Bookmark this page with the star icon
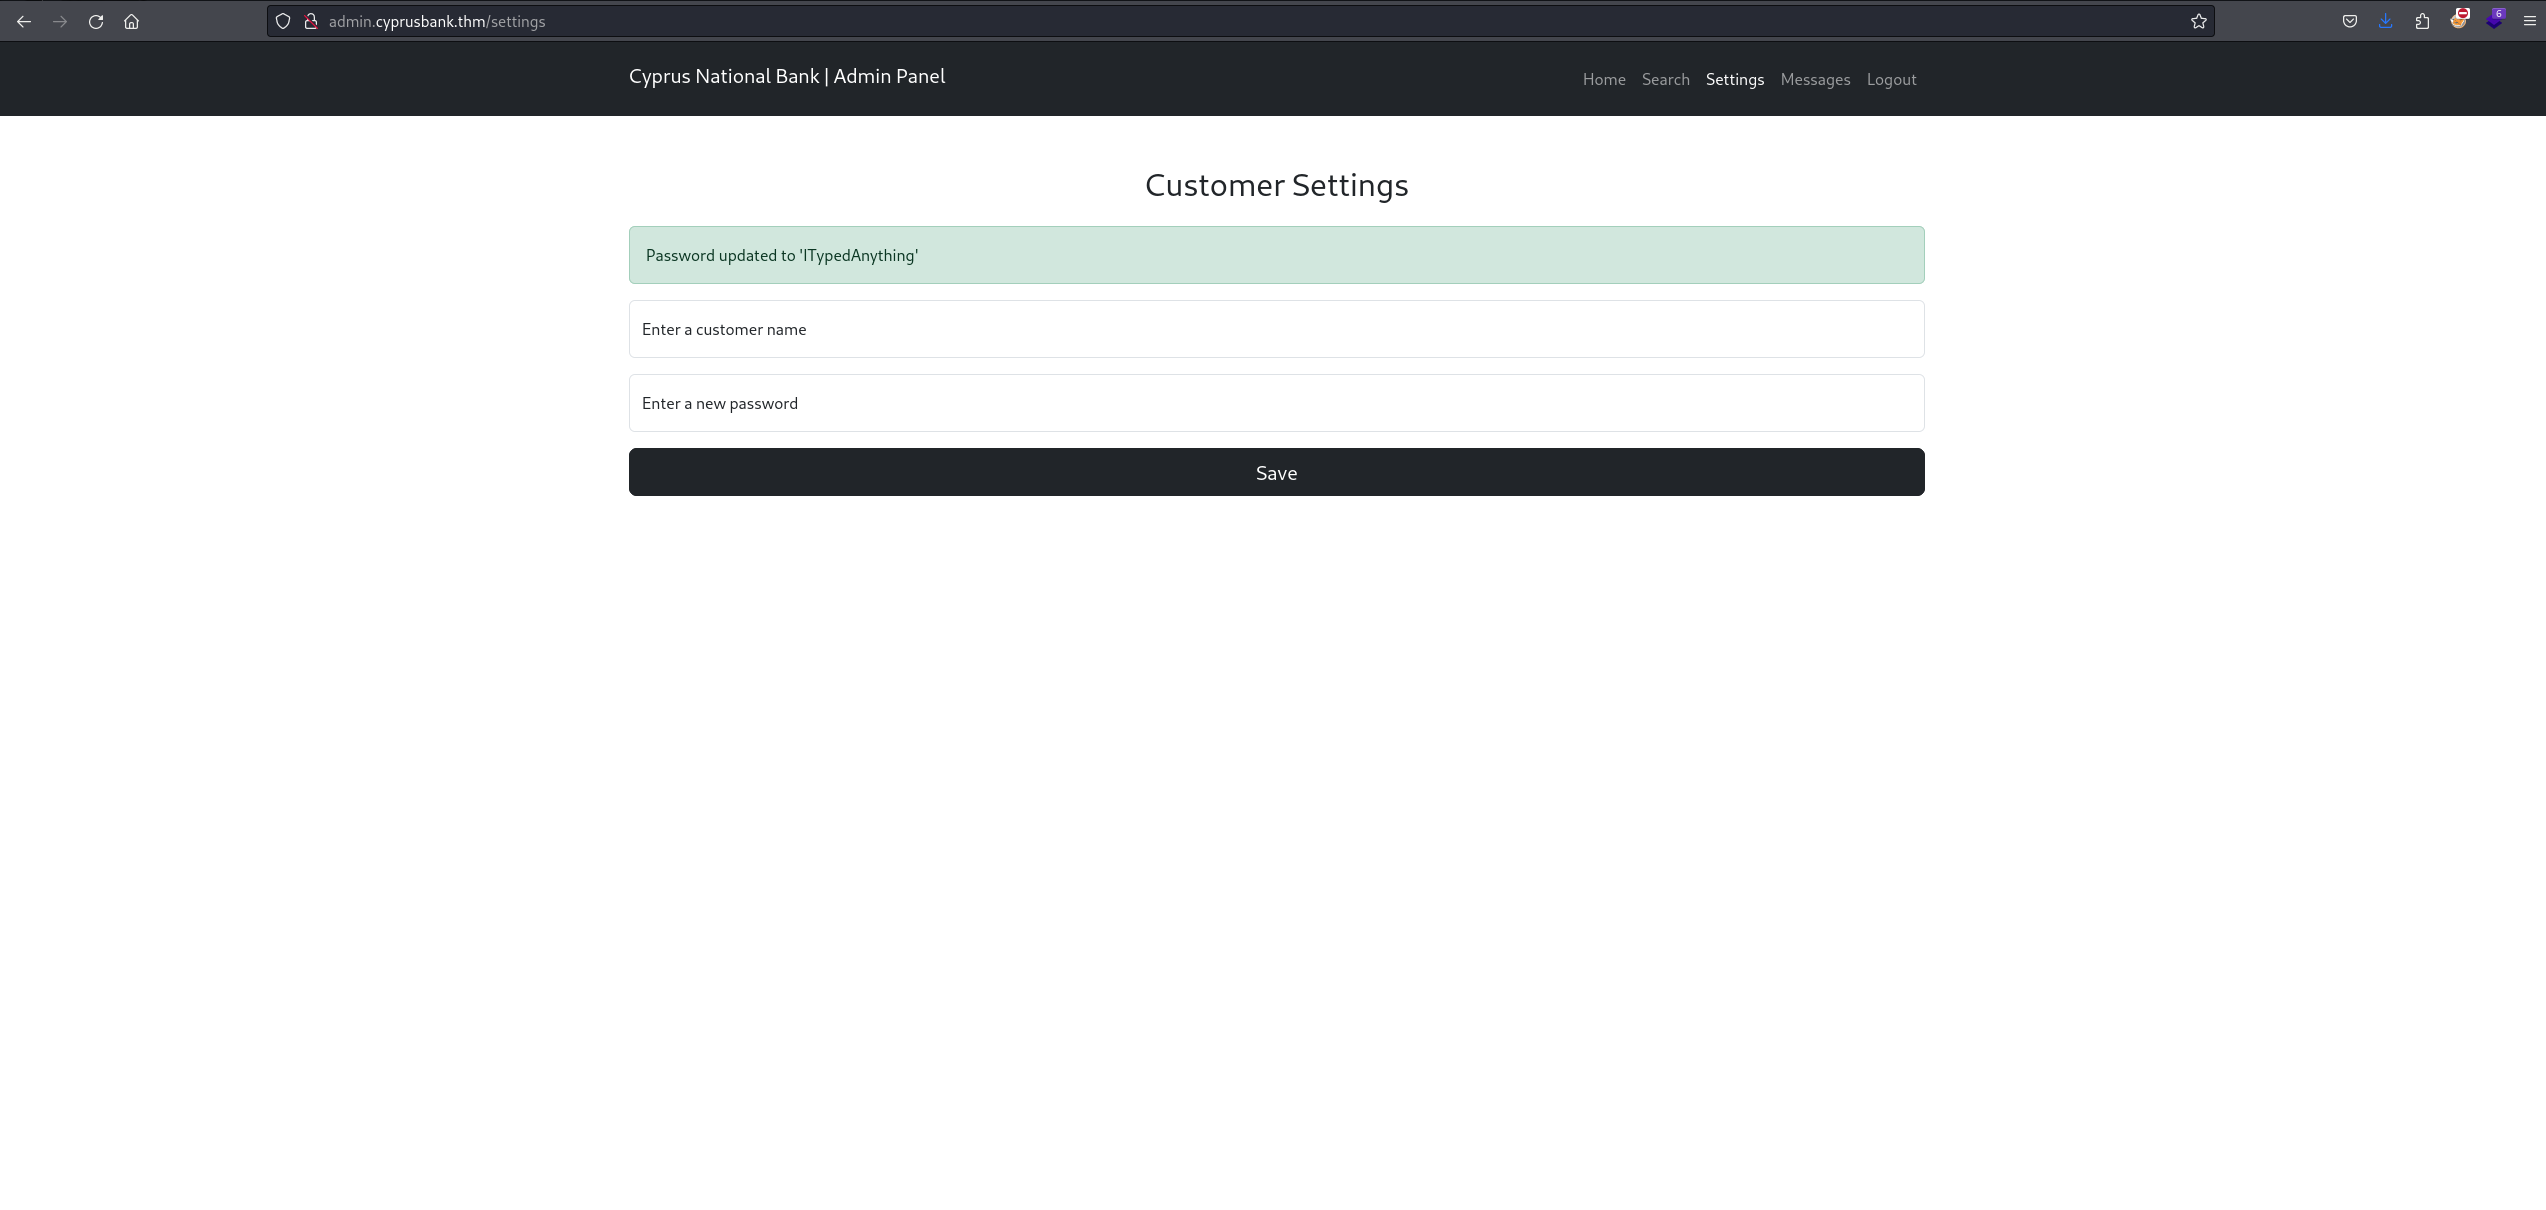The height and width of the screenshot is (1210, 2546). [x=2198, y=21]
